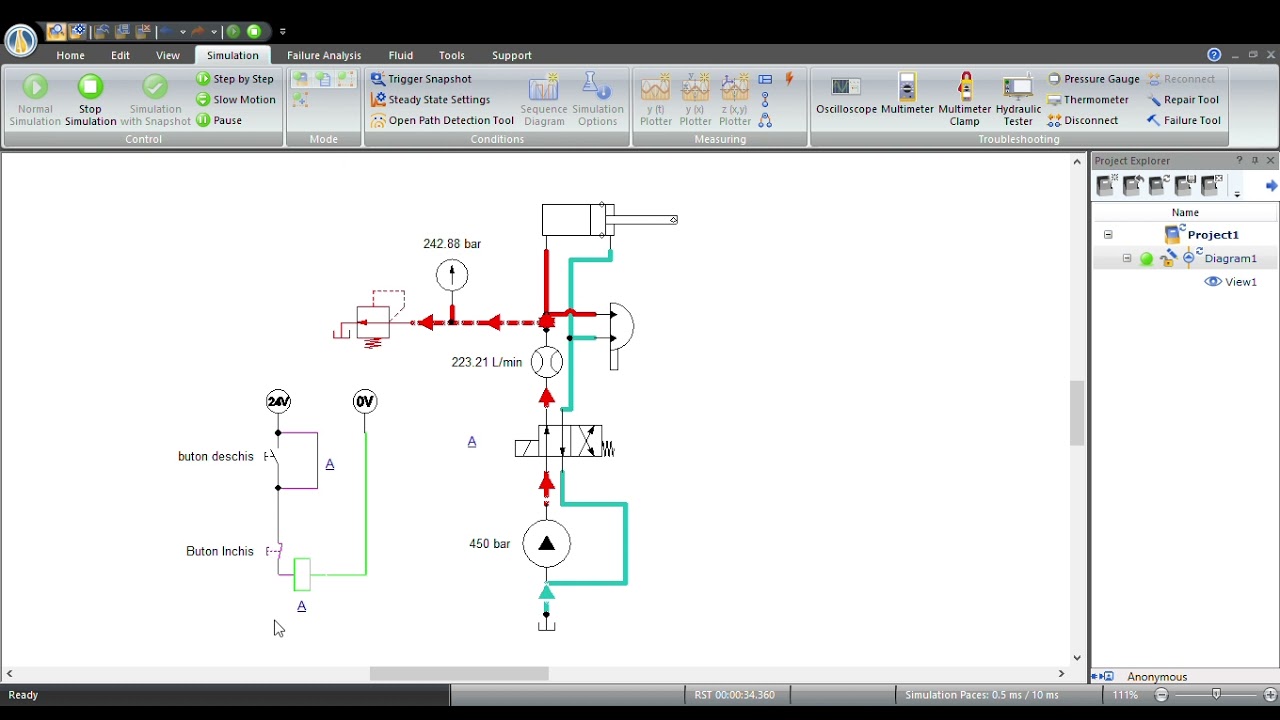Viewport: 1280px width, 720px height.
Task: Open the y(t) Plotter
Action: (656, 100)
